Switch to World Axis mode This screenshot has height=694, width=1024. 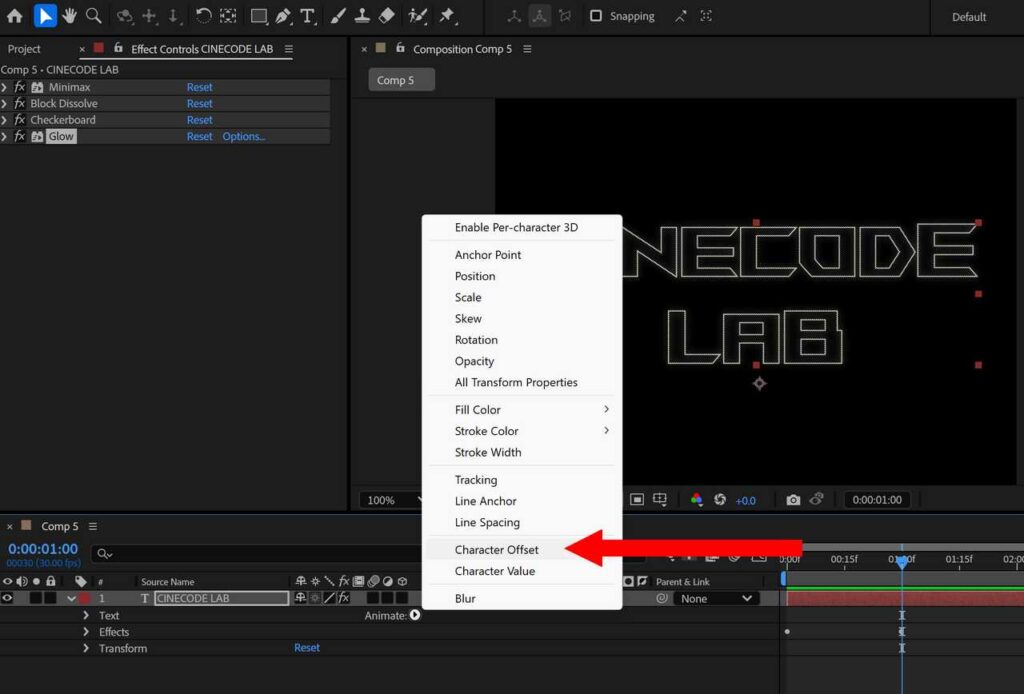pyautogui.click(x=539, y=16)
